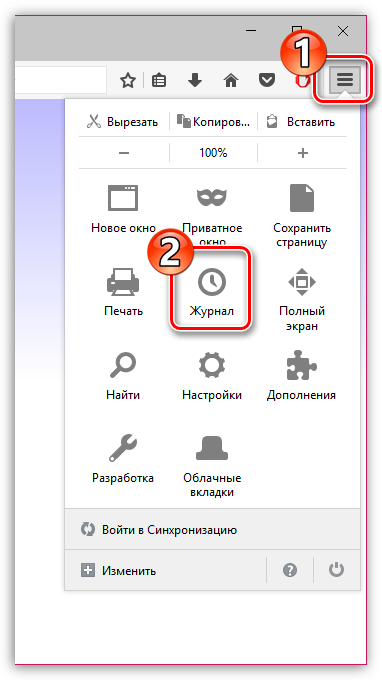Paste with Вставить button
Image resolution: width=382 pixels, height=680 pixels.
click(301, 122)
